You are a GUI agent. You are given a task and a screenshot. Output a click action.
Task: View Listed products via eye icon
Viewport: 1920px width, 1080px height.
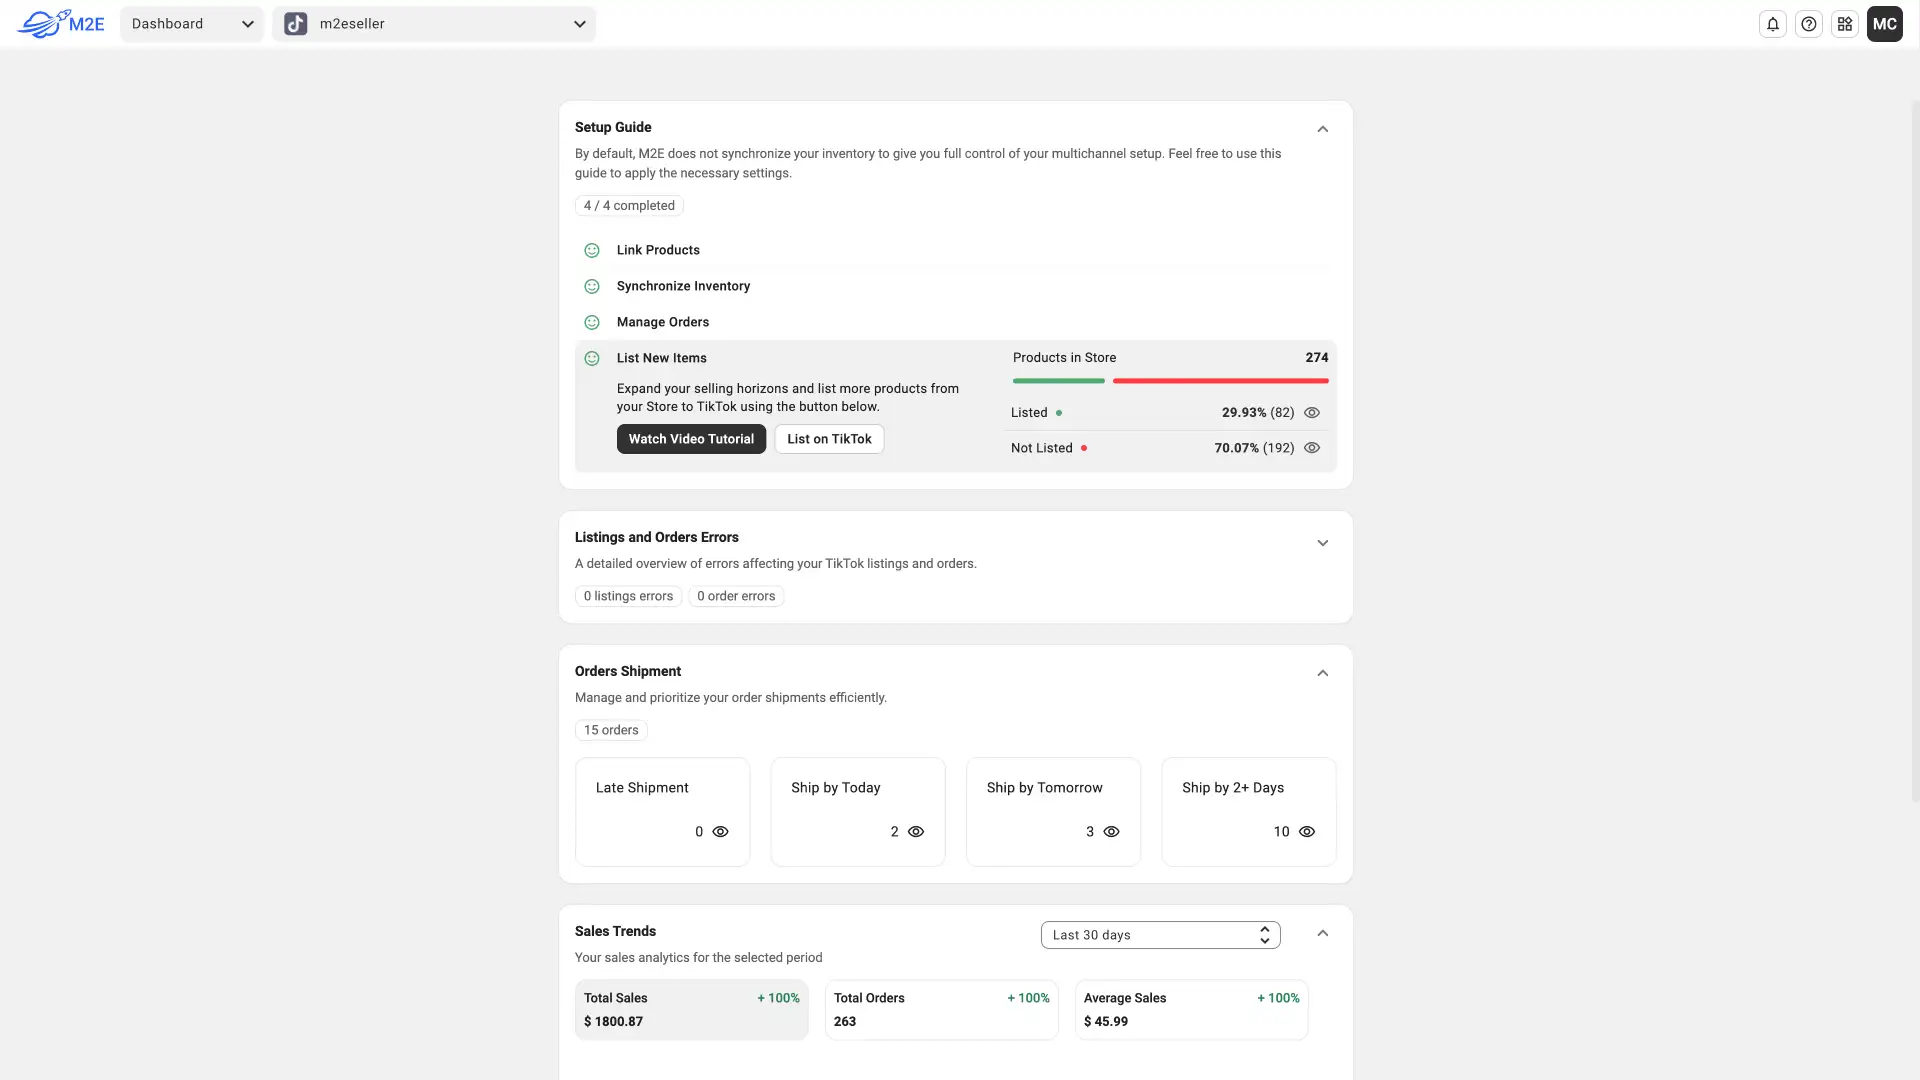(1312, 413)
